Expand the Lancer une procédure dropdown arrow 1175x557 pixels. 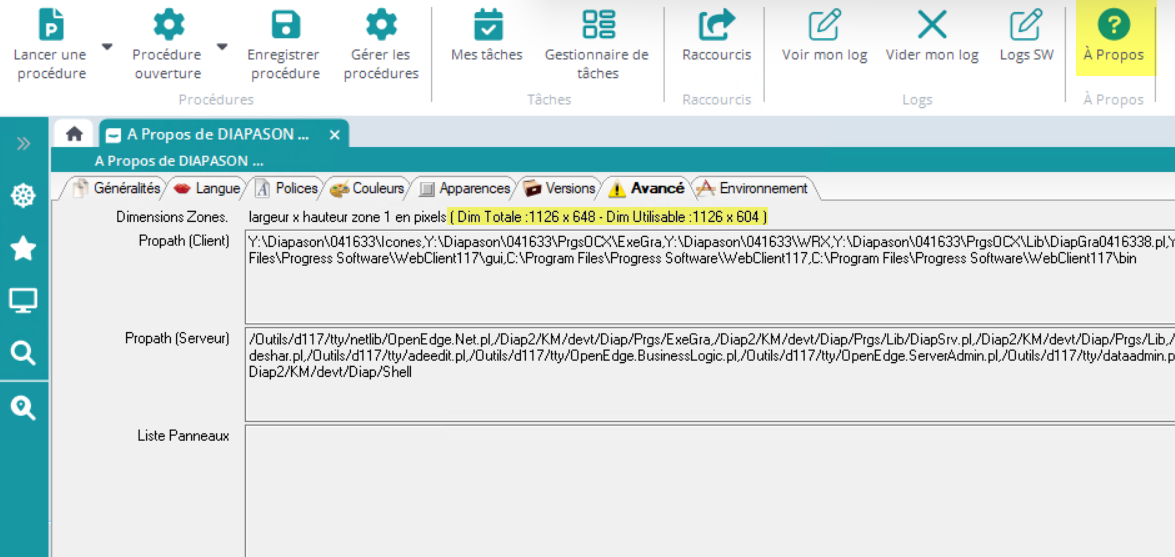(107, 47)
